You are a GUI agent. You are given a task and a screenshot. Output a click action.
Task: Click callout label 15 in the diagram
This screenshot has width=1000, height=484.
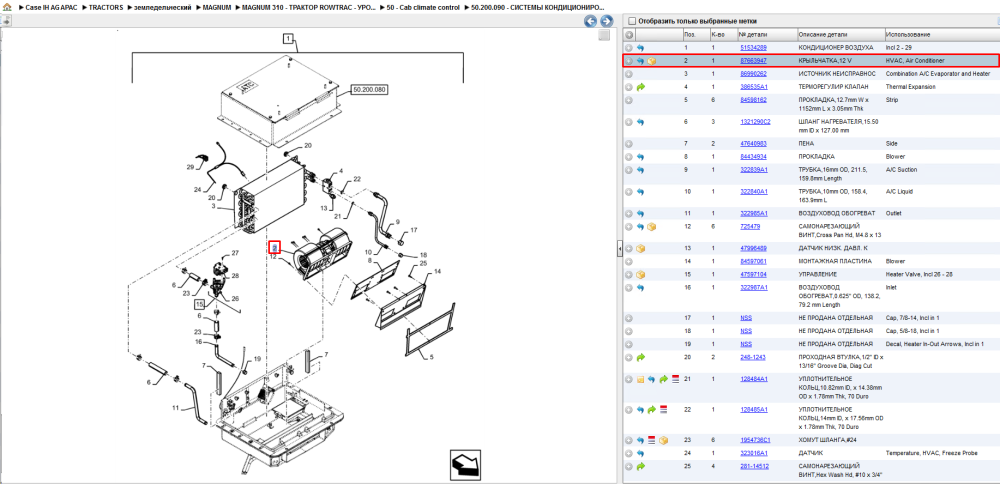point(200,304)
